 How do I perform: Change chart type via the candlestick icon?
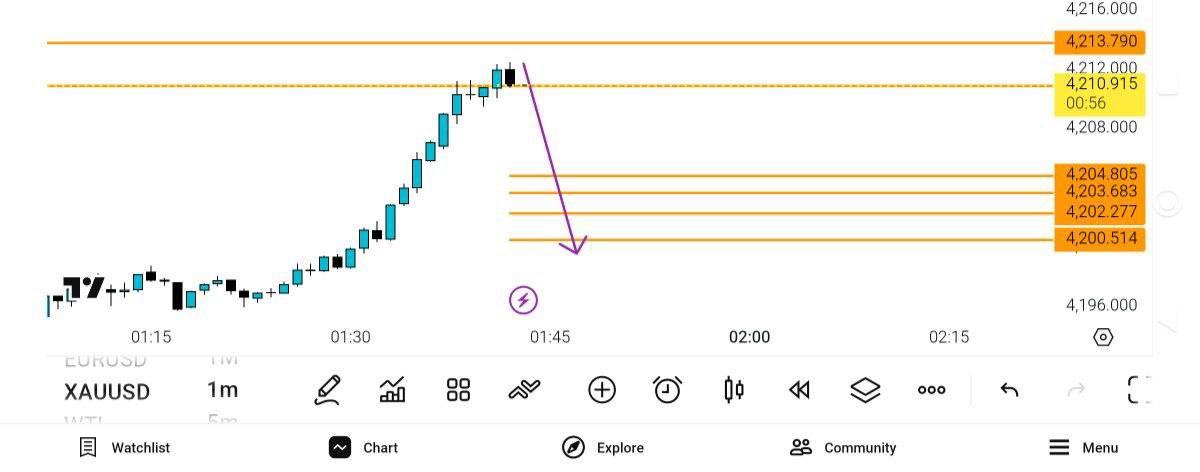click(x=734, y=390)
